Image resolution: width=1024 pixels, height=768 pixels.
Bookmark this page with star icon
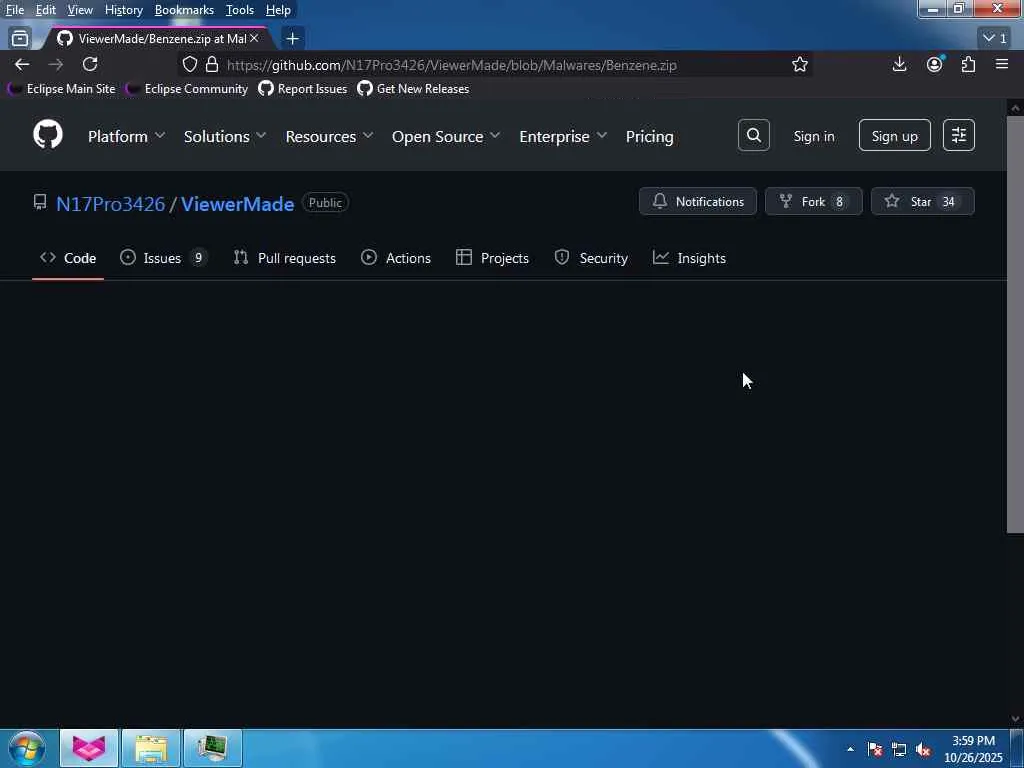point(799,65)
